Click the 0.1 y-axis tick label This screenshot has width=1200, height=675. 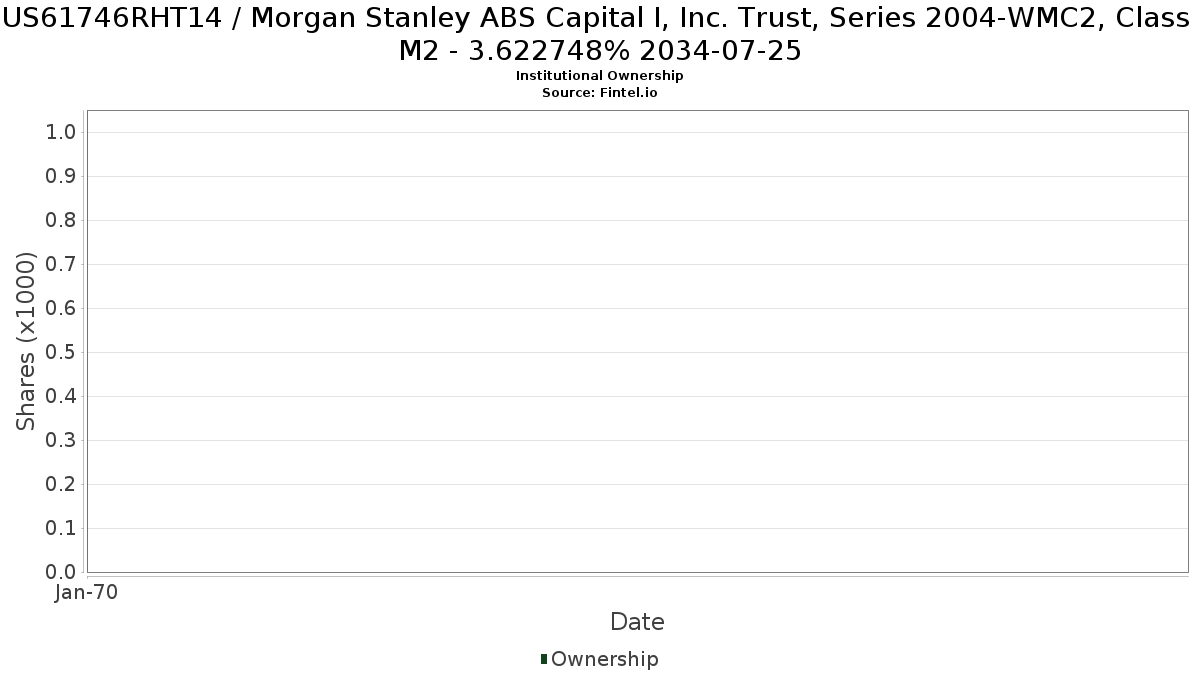[61, 528]
